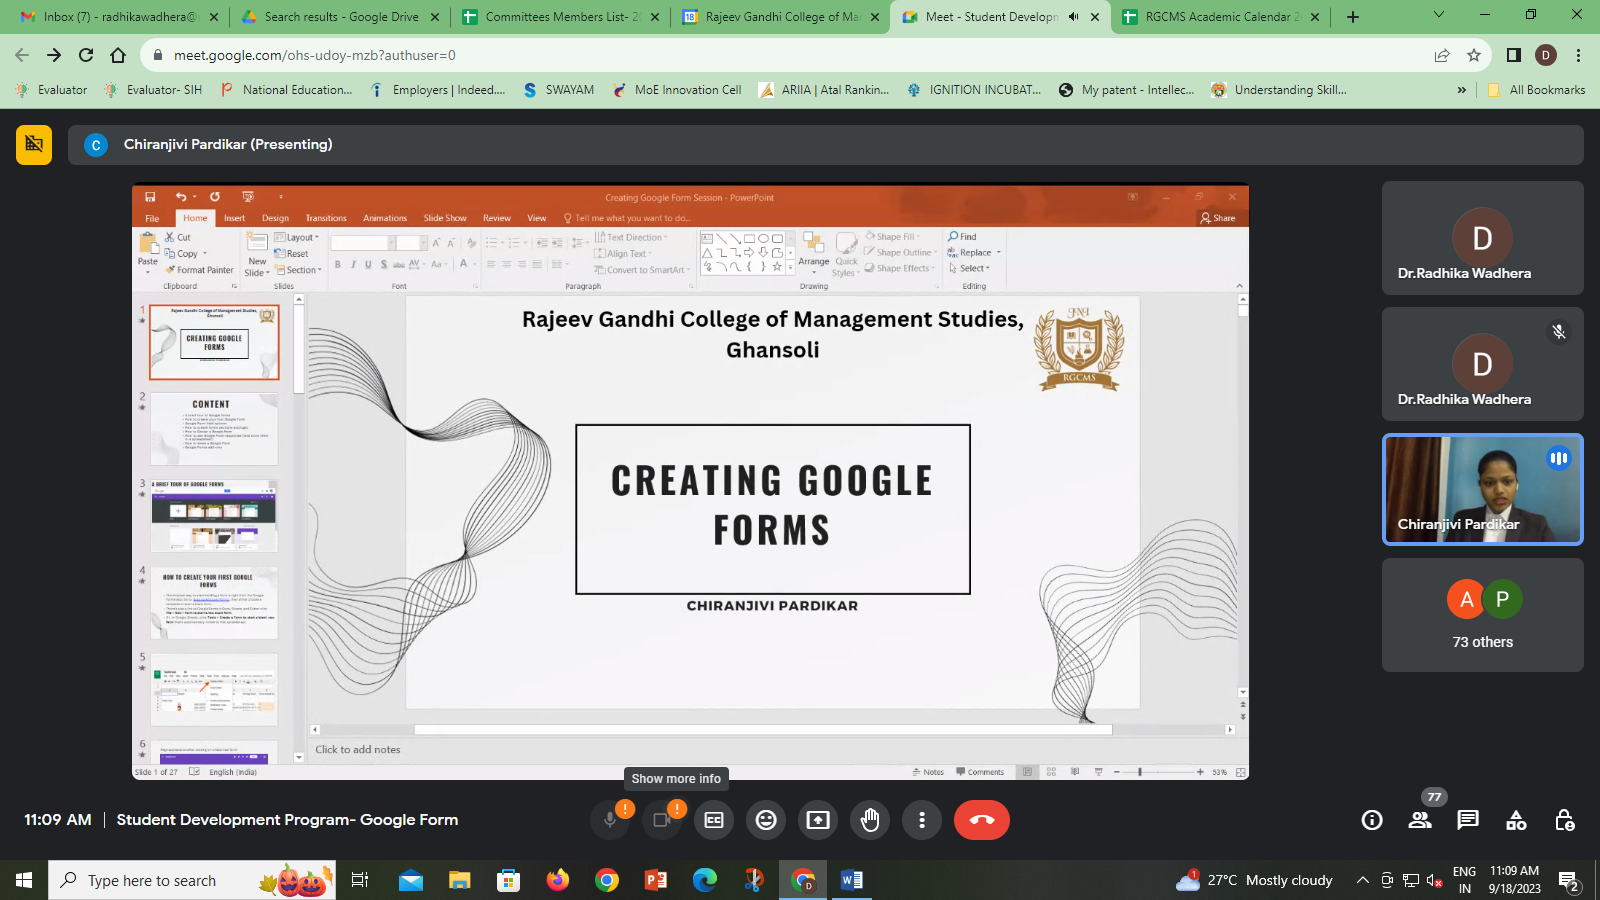Reload the Meet page
The image size is (1600, 900).
pyautogui.click(x=86, y=55)
